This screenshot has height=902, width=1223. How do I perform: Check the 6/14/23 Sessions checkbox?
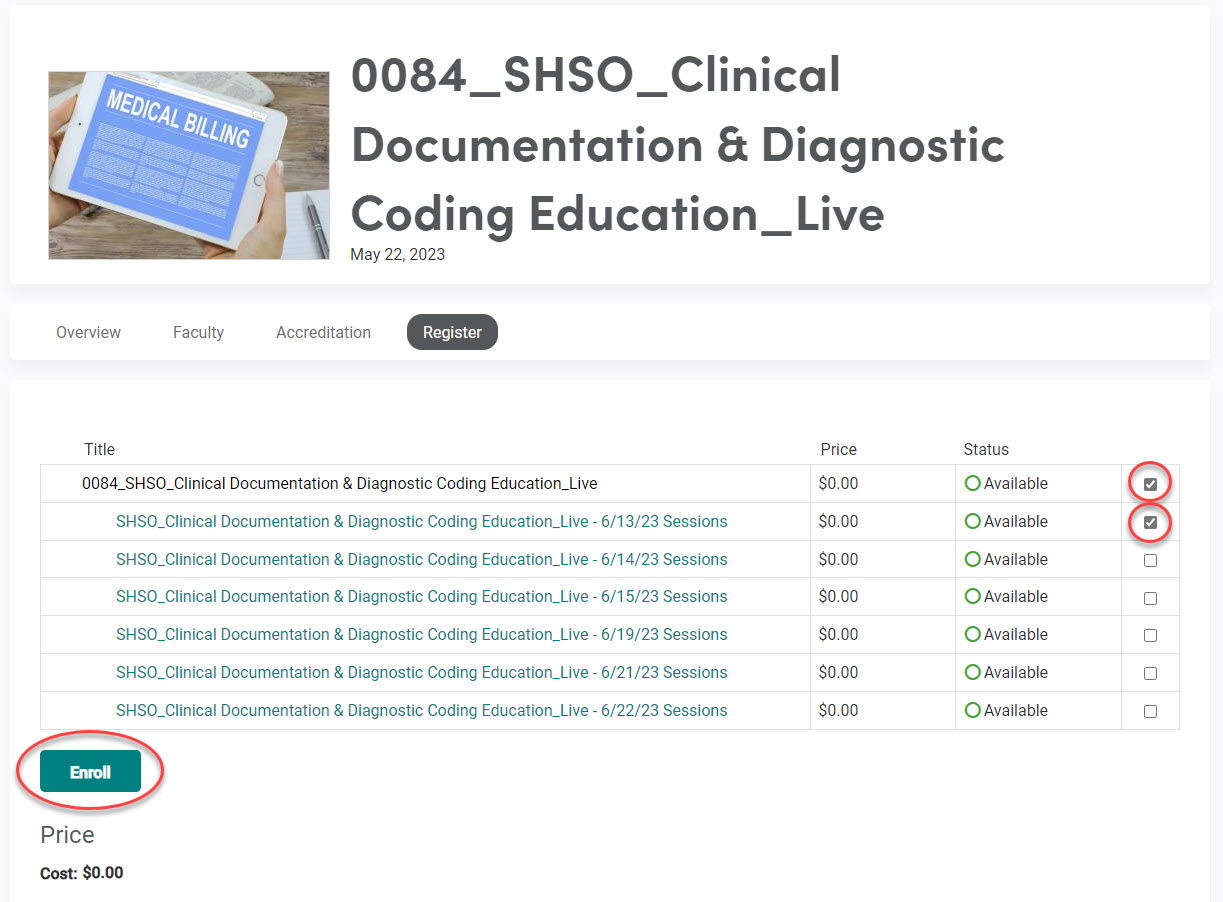point(1150,560)
